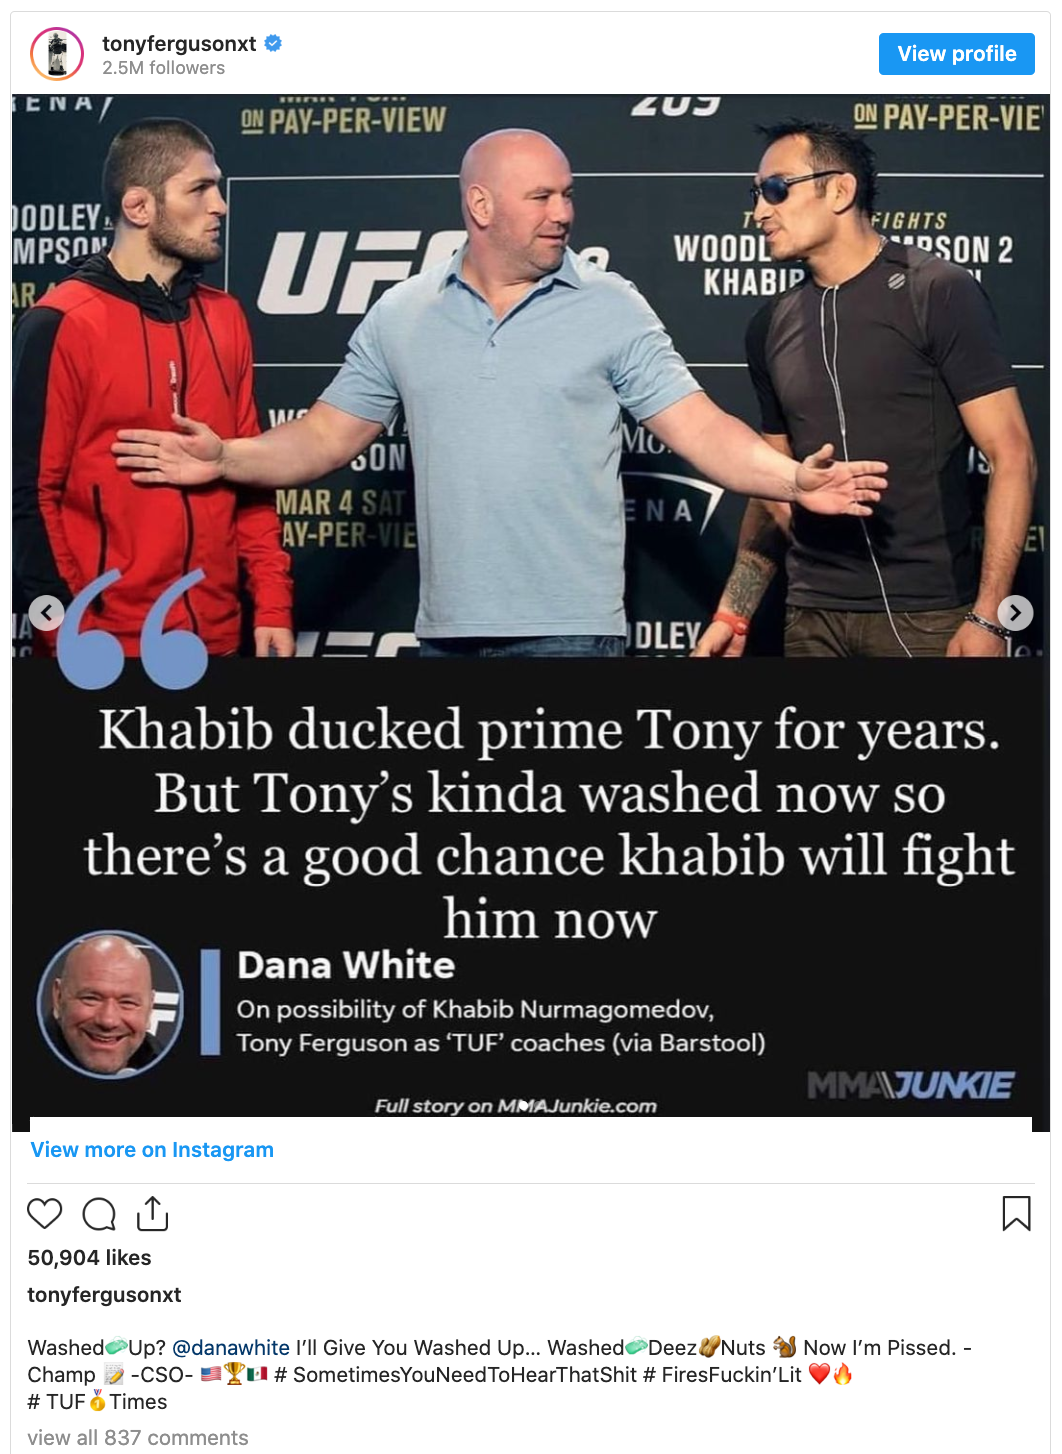Expand view all 837 comments
The image size is (1062, 1454).
point(138,1438)
